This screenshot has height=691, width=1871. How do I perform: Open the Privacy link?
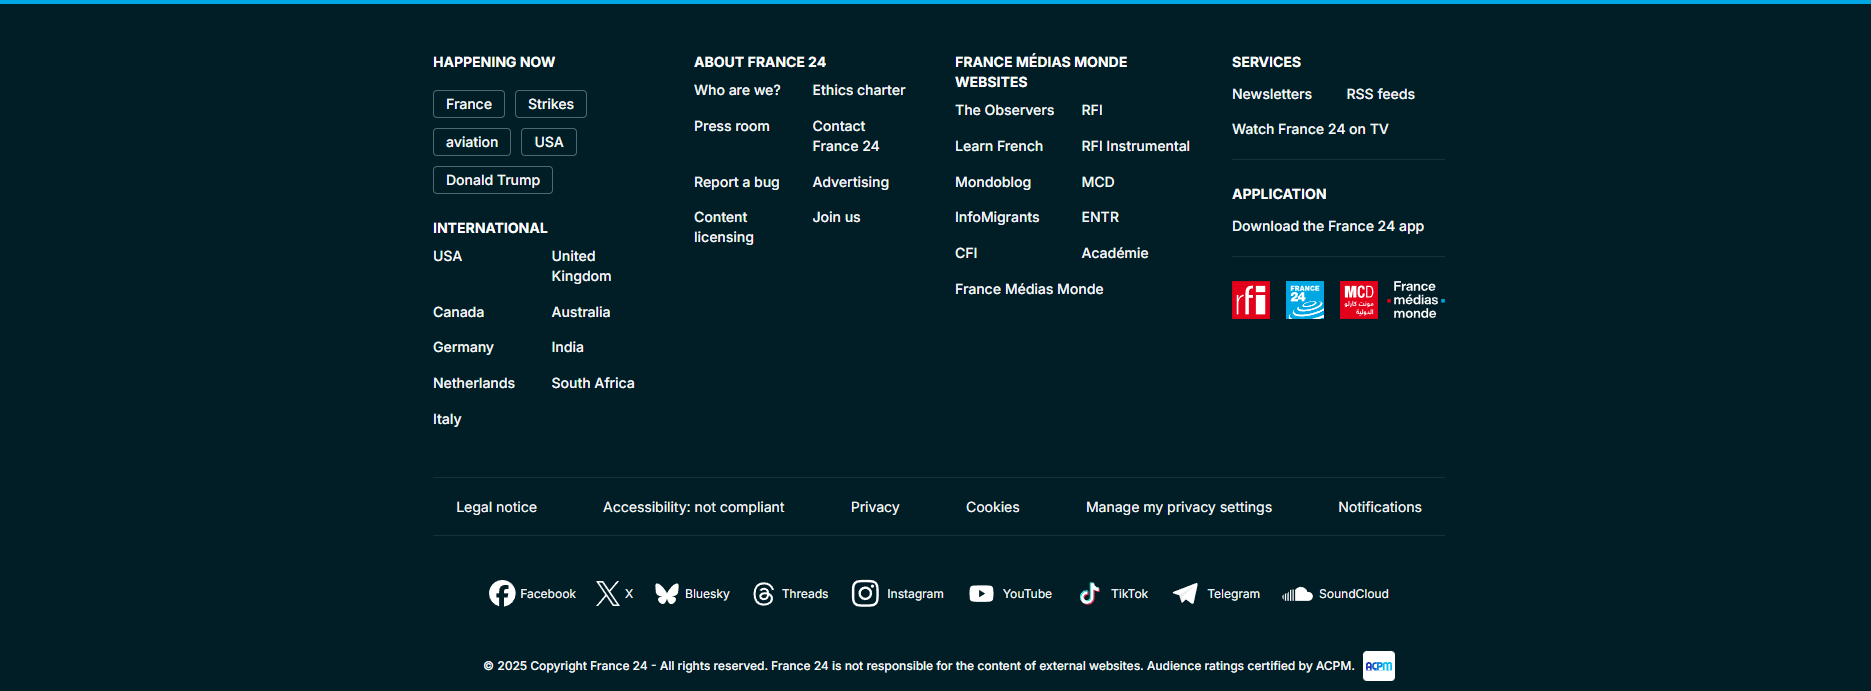[x=875, y=507]
